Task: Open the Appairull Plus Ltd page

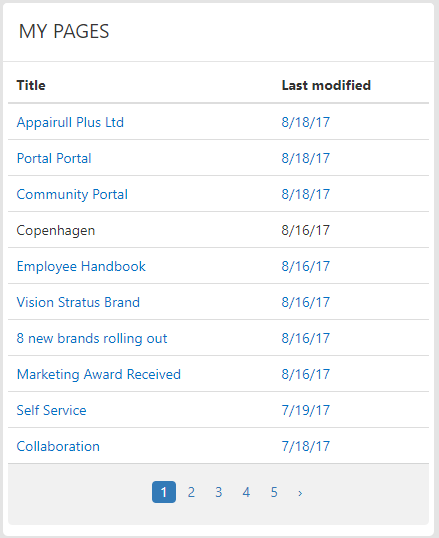Action: point(70,122)
